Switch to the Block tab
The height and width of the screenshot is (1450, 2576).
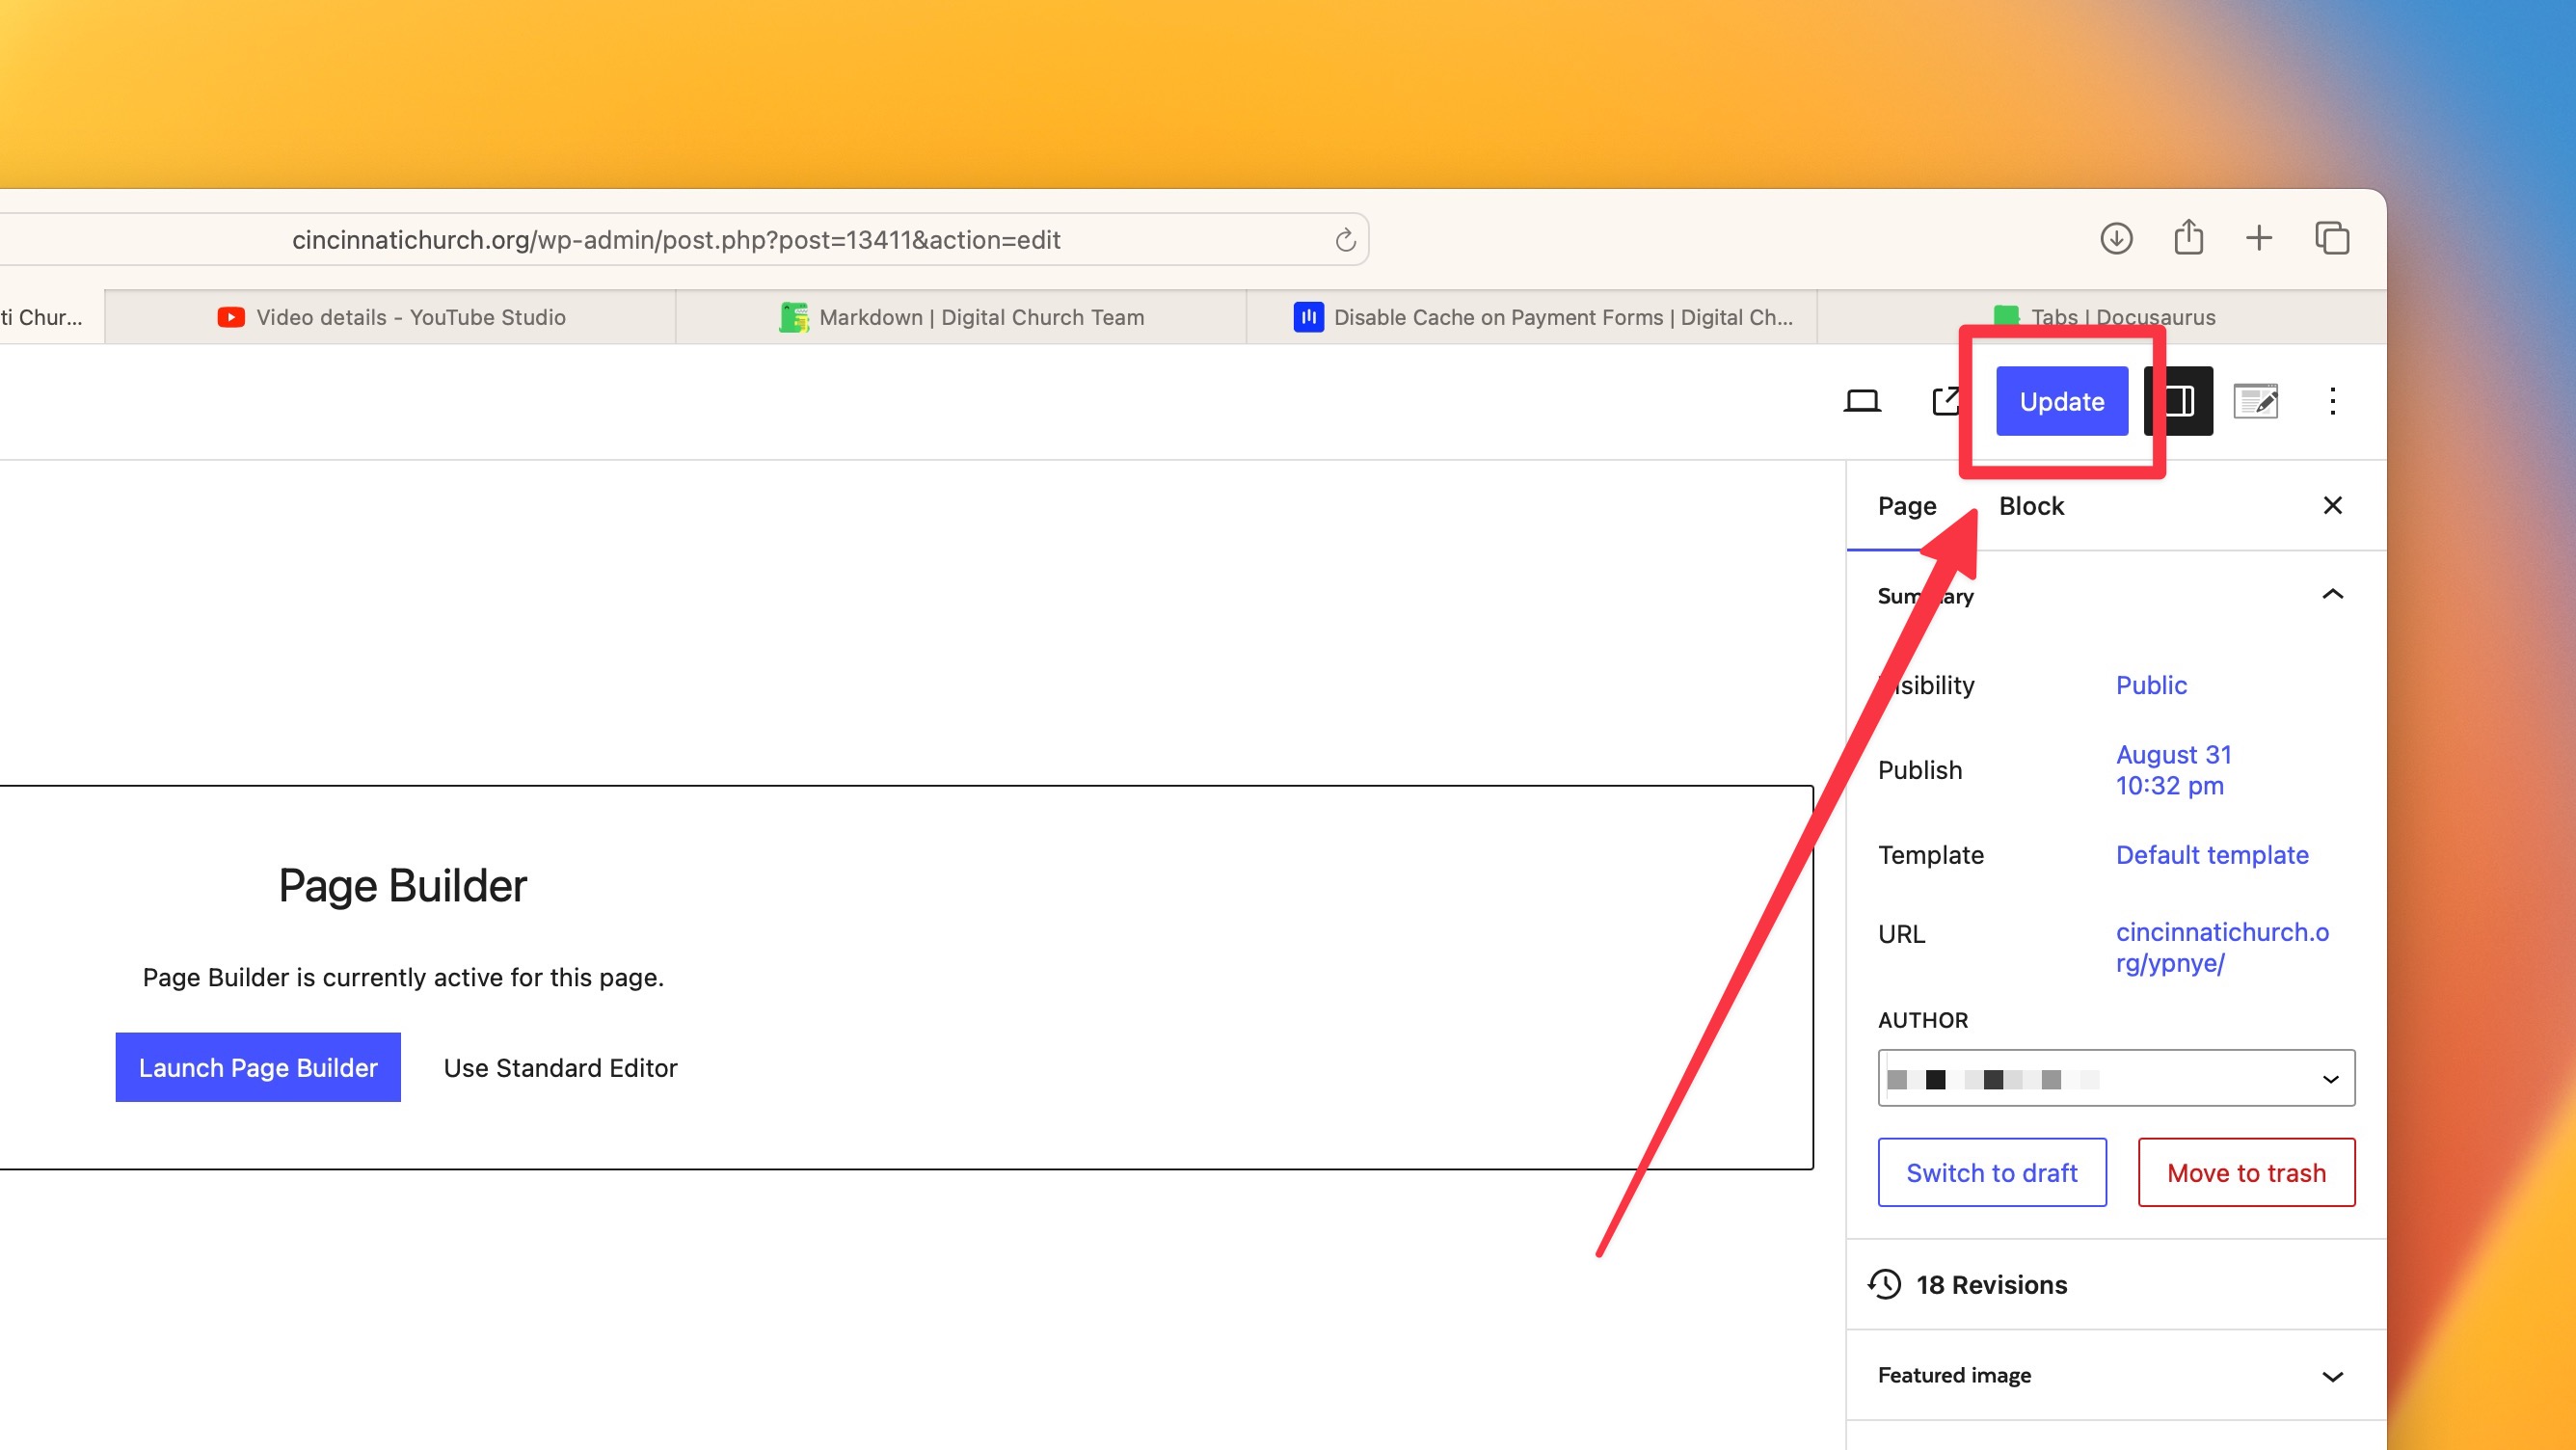pos(2031,506)
